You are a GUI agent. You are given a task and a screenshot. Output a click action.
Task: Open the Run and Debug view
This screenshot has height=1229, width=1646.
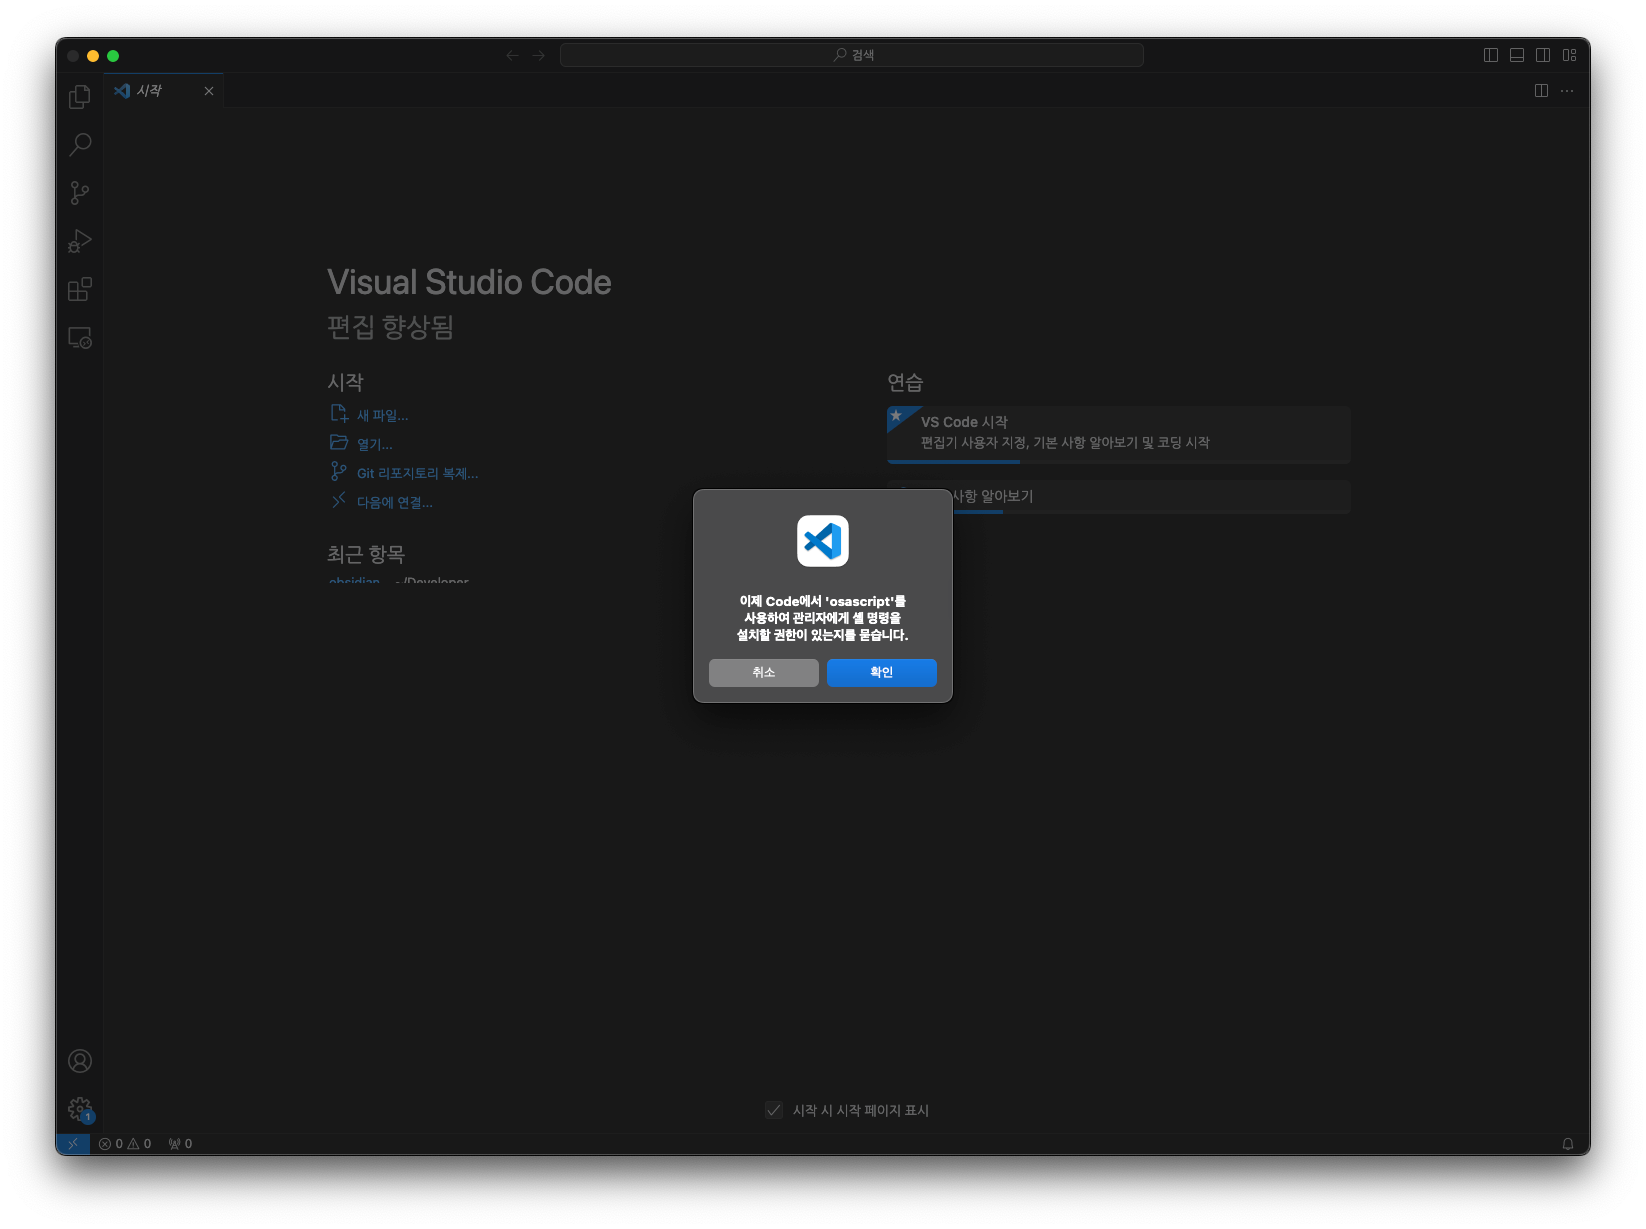click(80, 241)
